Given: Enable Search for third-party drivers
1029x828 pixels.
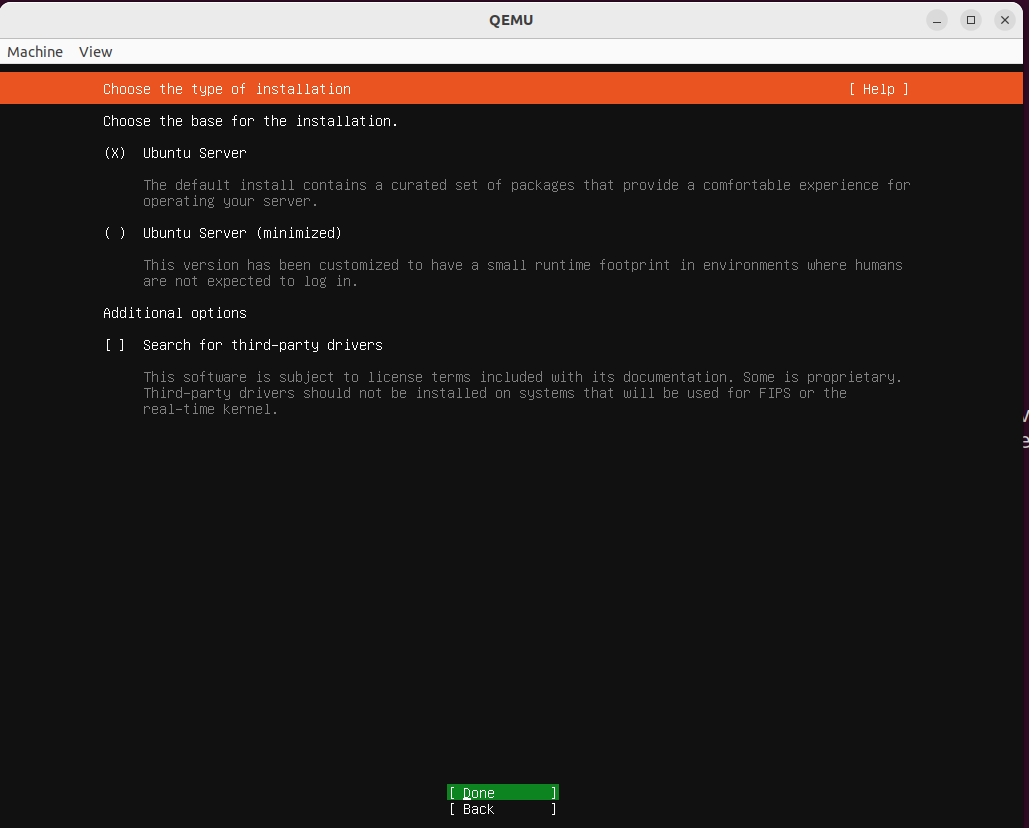Looking at the screenshot, I should coord(115,345).
